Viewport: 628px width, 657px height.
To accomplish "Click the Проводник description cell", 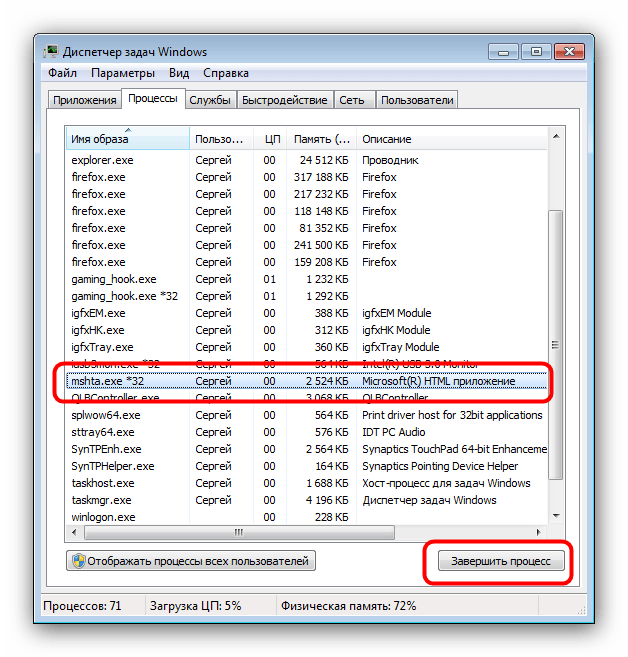I will click(x=390, y=160).
